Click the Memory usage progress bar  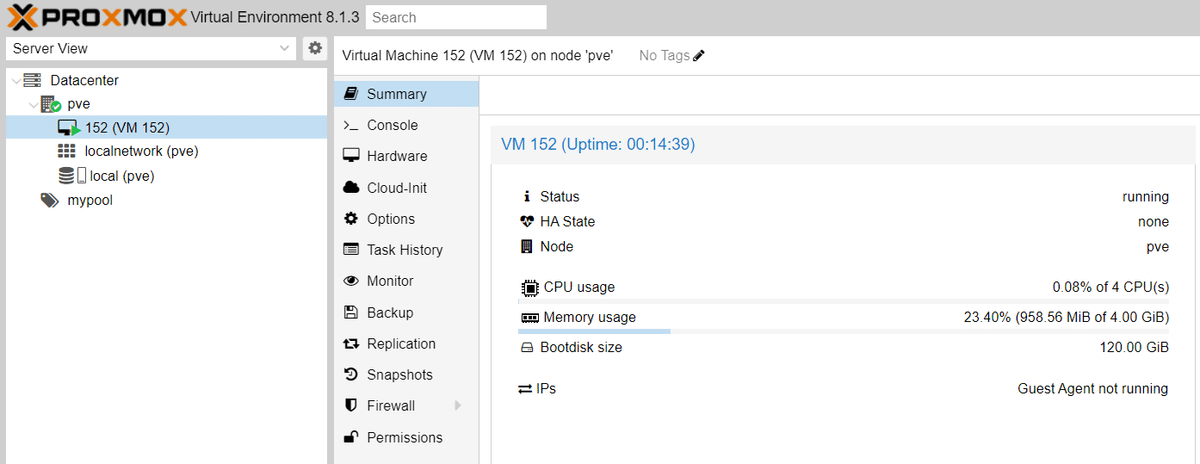click(843, 330)
